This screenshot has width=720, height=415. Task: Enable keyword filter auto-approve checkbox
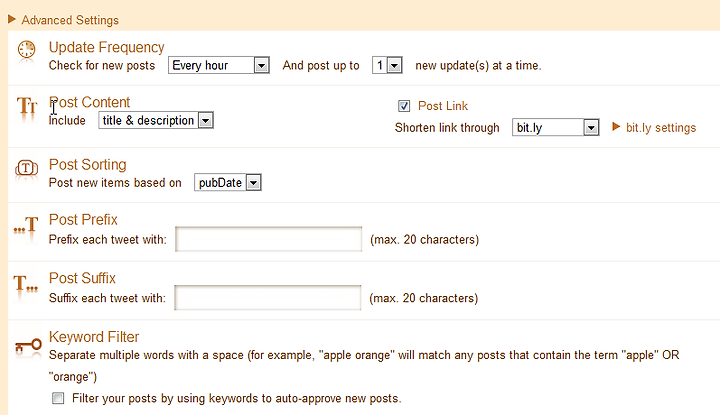point(58,398)
